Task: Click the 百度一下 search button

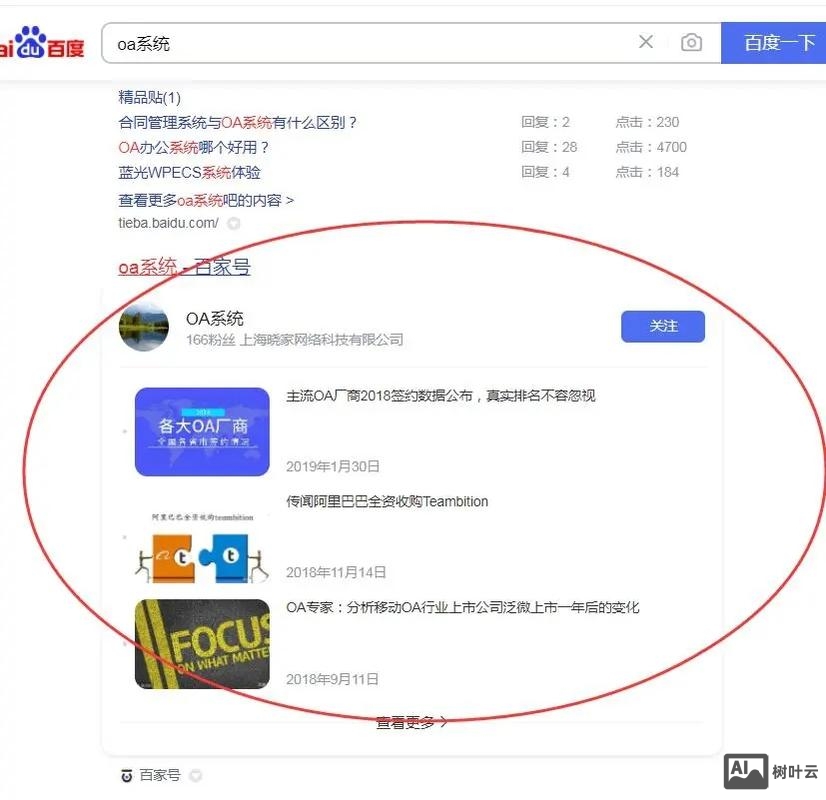Action: click(780, 42)
